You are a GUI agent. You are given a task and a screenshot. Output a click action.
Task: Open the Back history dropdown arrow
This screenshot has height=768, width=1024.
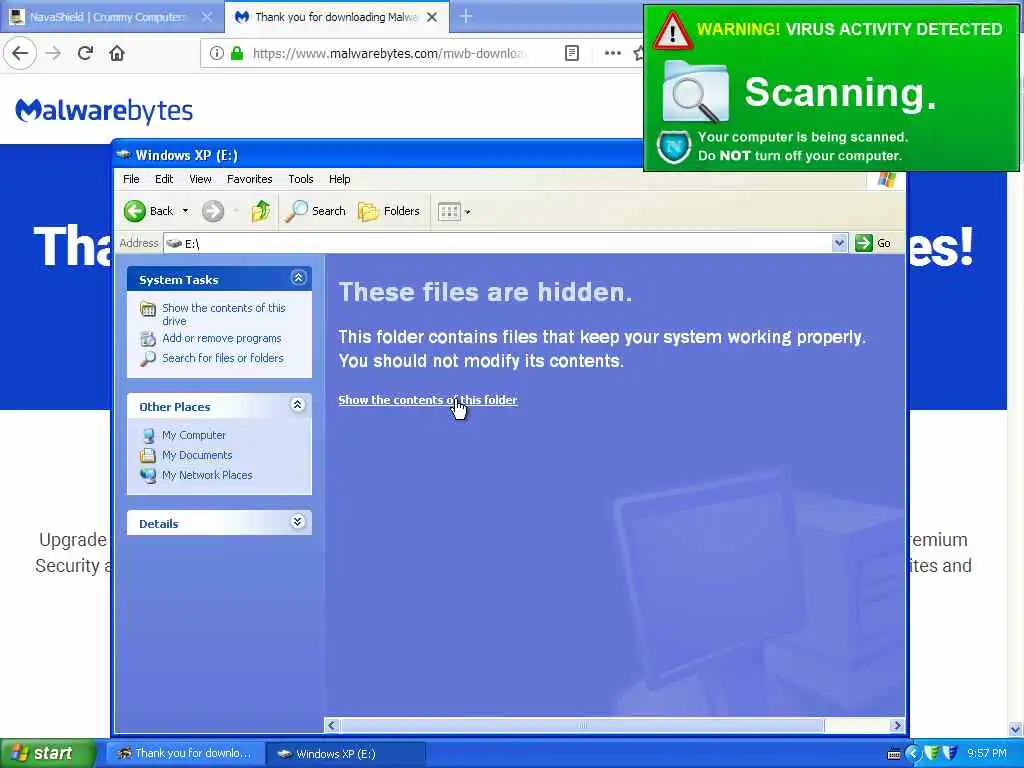(185, 211)
